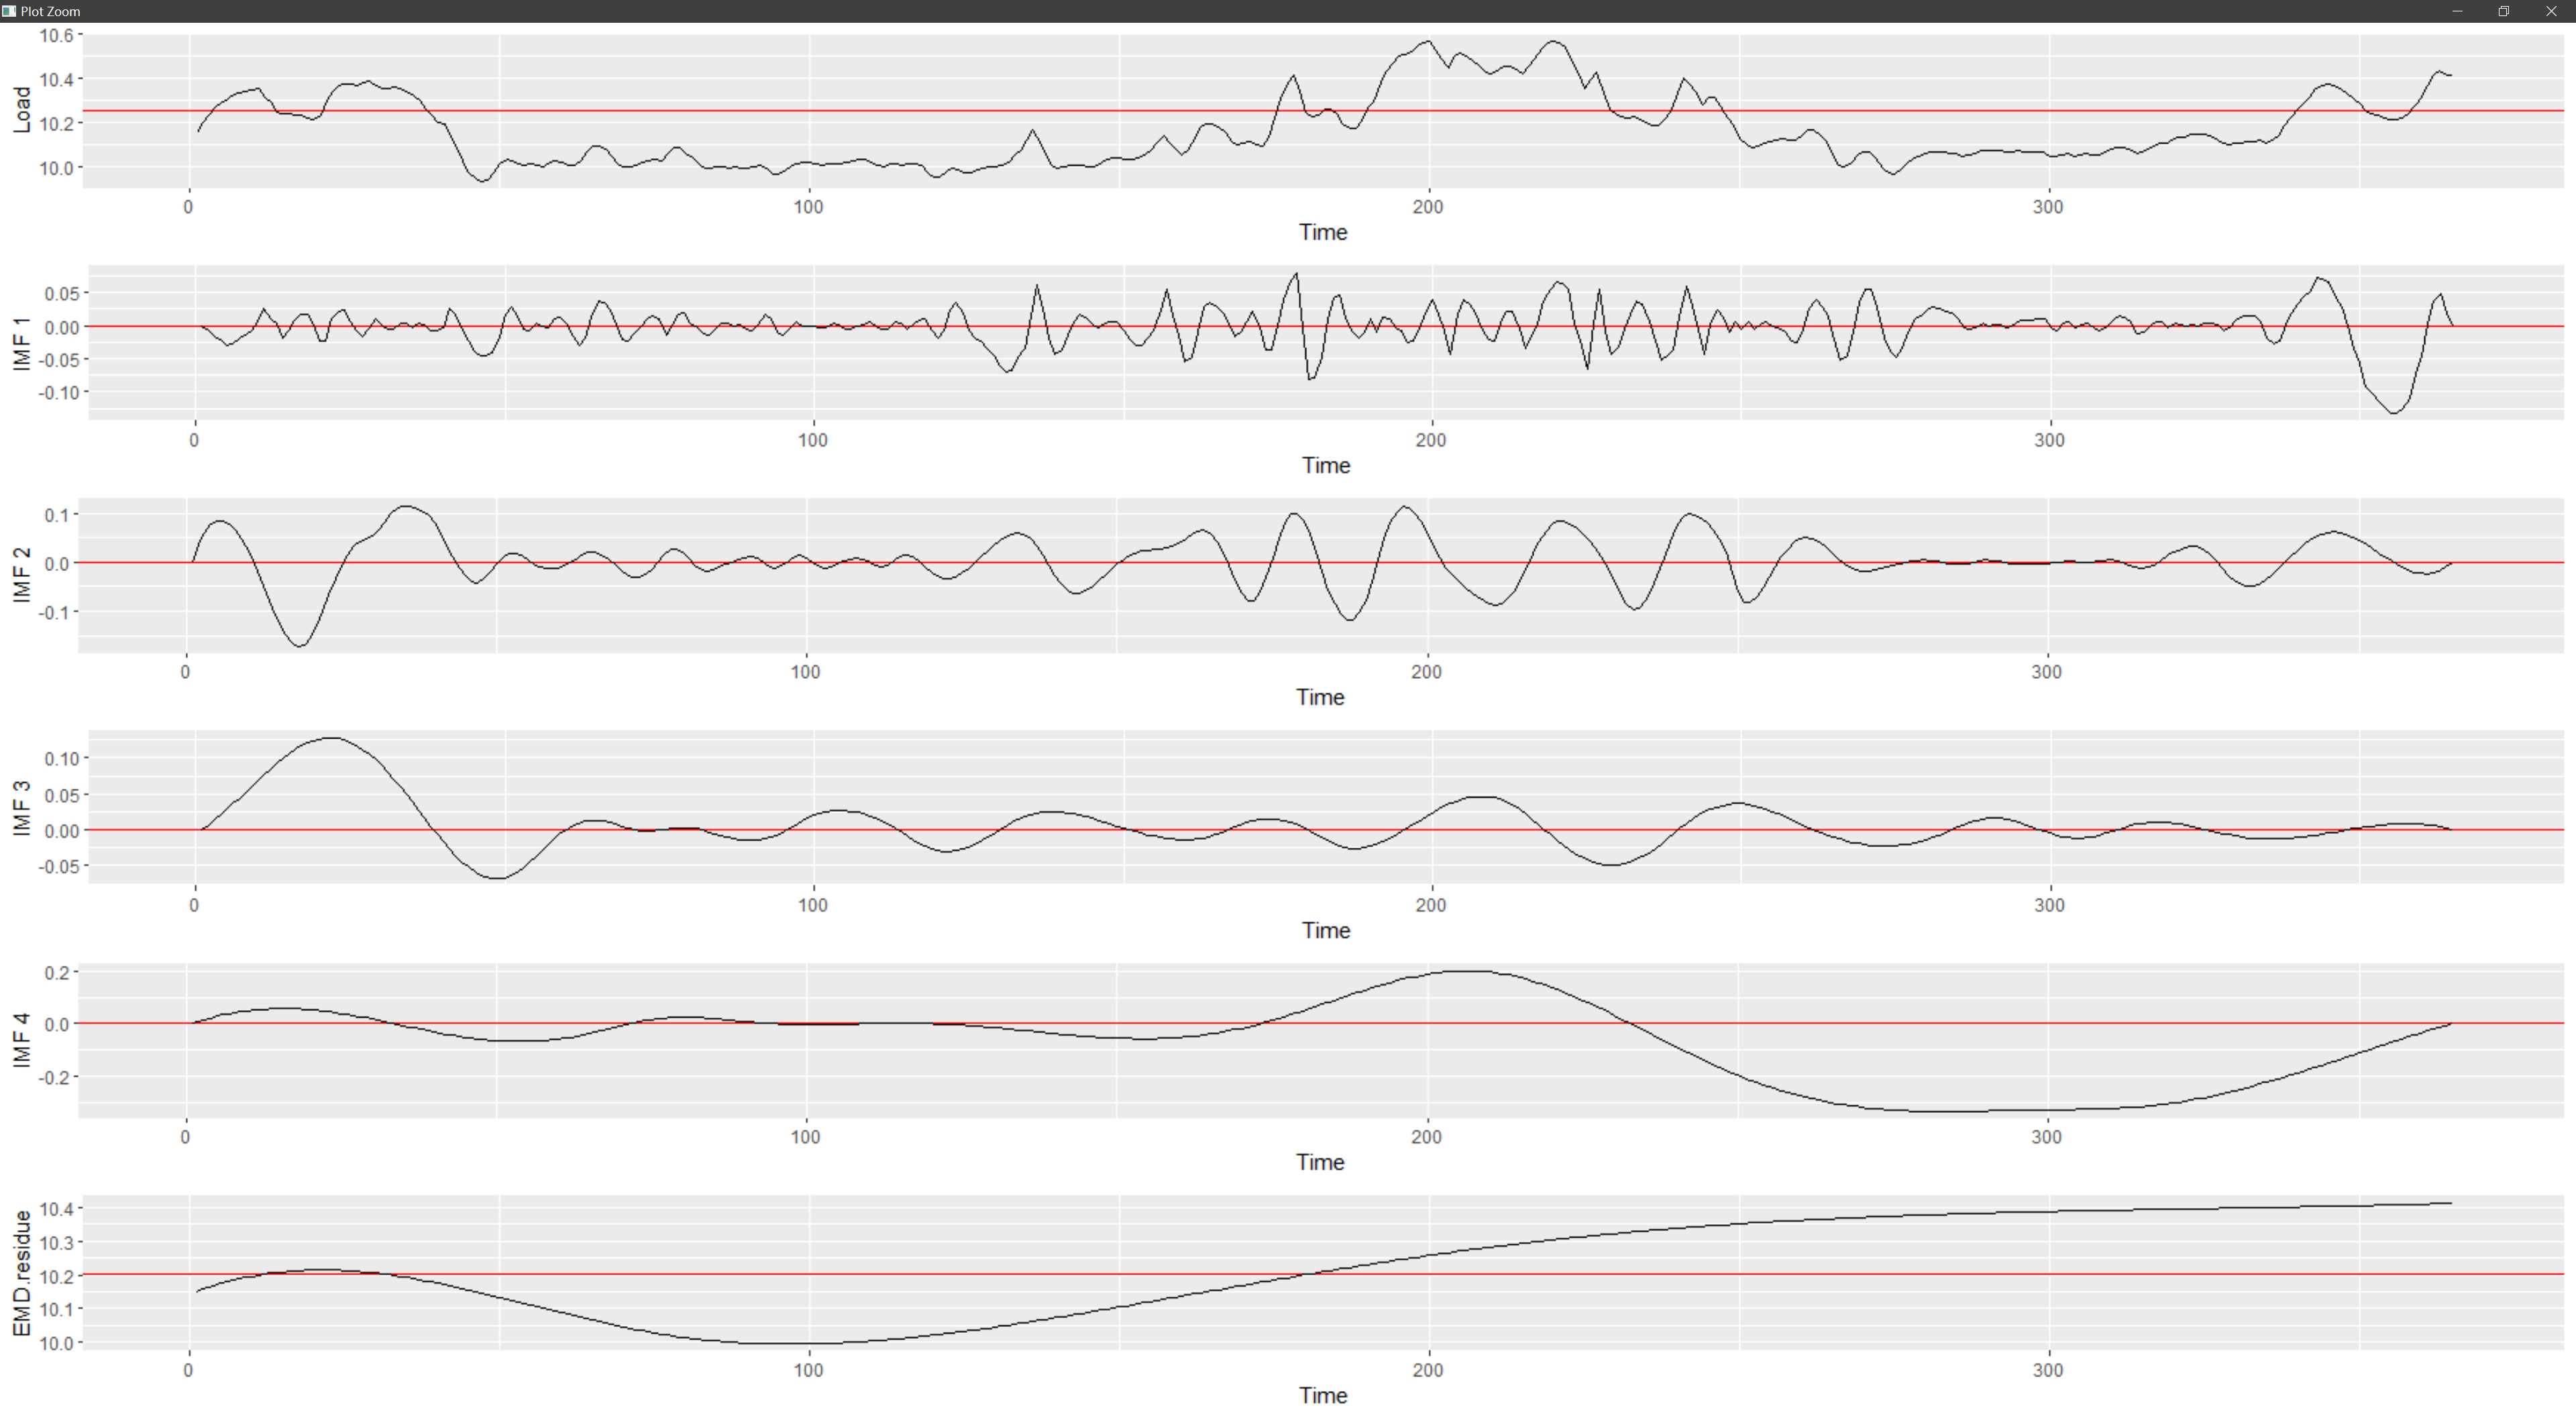Click the 'Time' label under IMF 3 plot
Screen dimensions: 2576x1418
point(1326,930)
